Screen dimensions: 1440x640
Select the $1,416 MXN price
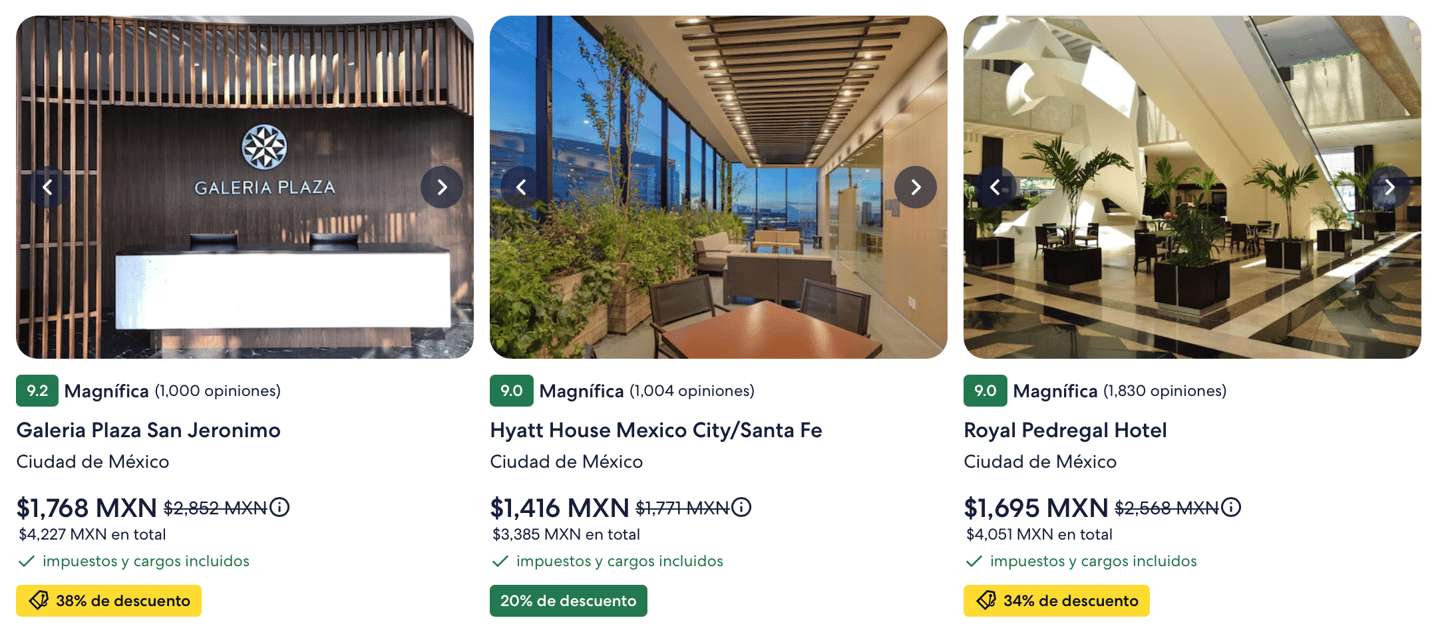tap(559, 508)
